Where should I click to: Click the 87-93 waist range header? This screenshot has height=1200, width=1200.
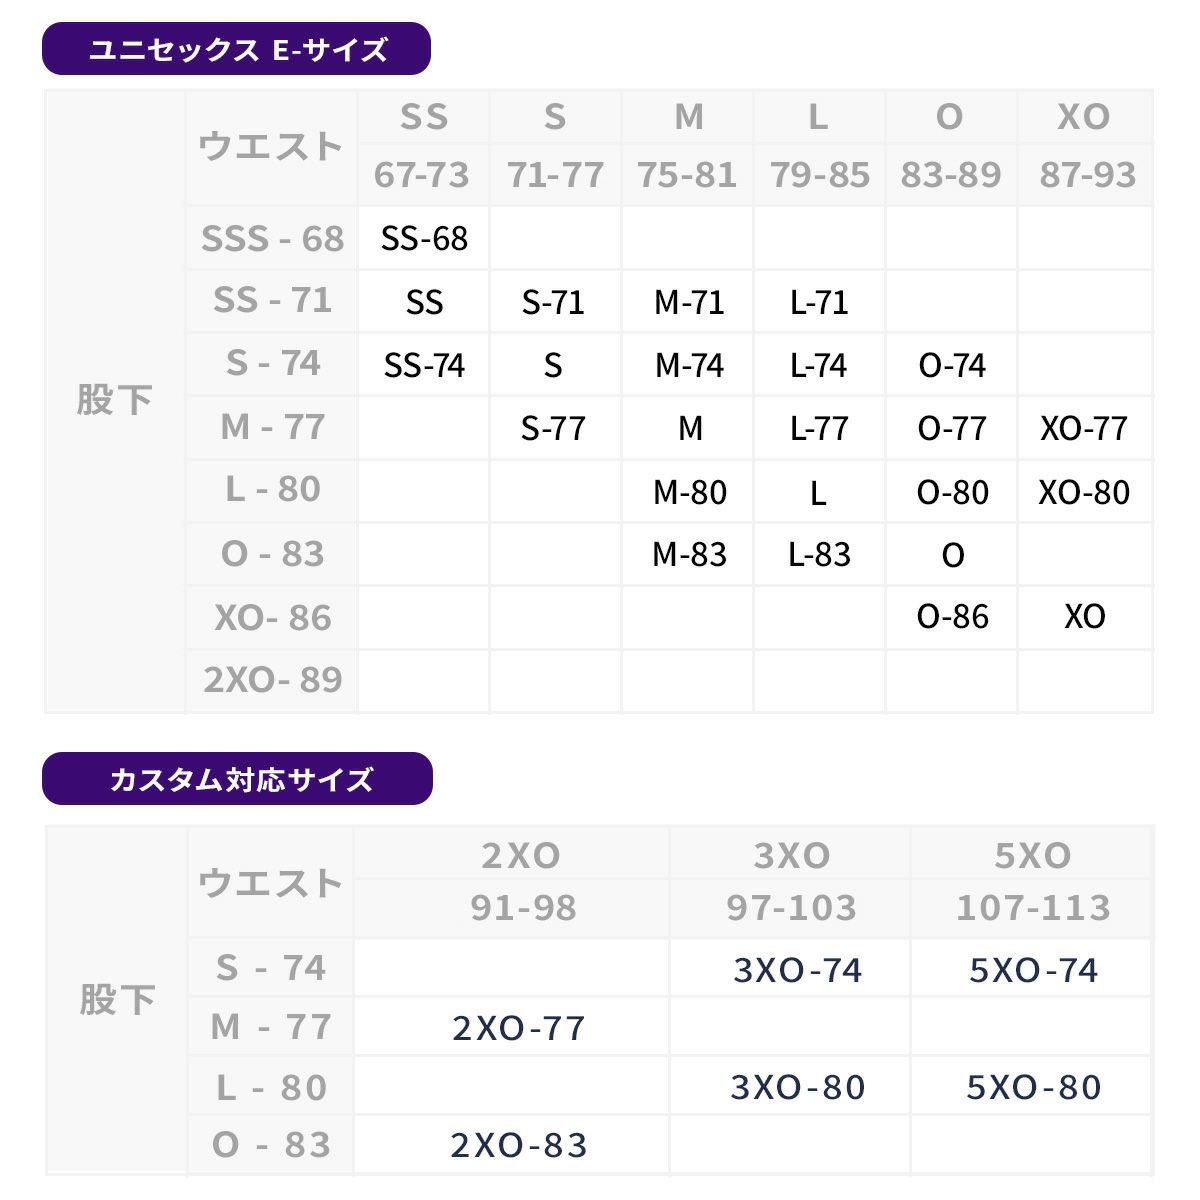tap(1087, 175)
